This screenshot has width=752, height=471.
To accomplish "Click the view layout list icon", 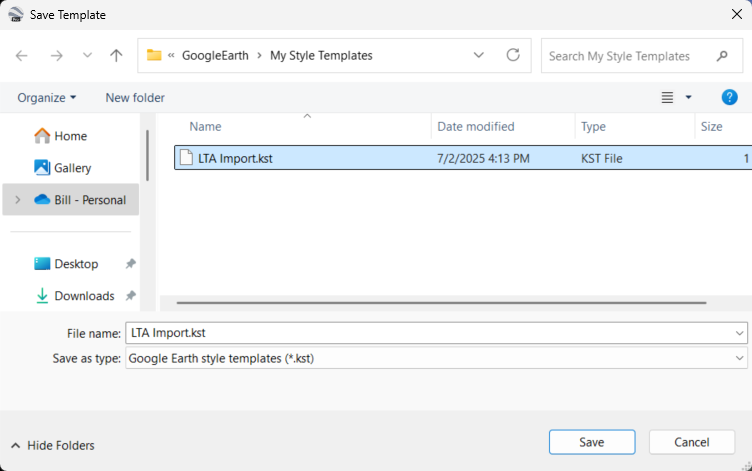I will [x=667, y=97].
